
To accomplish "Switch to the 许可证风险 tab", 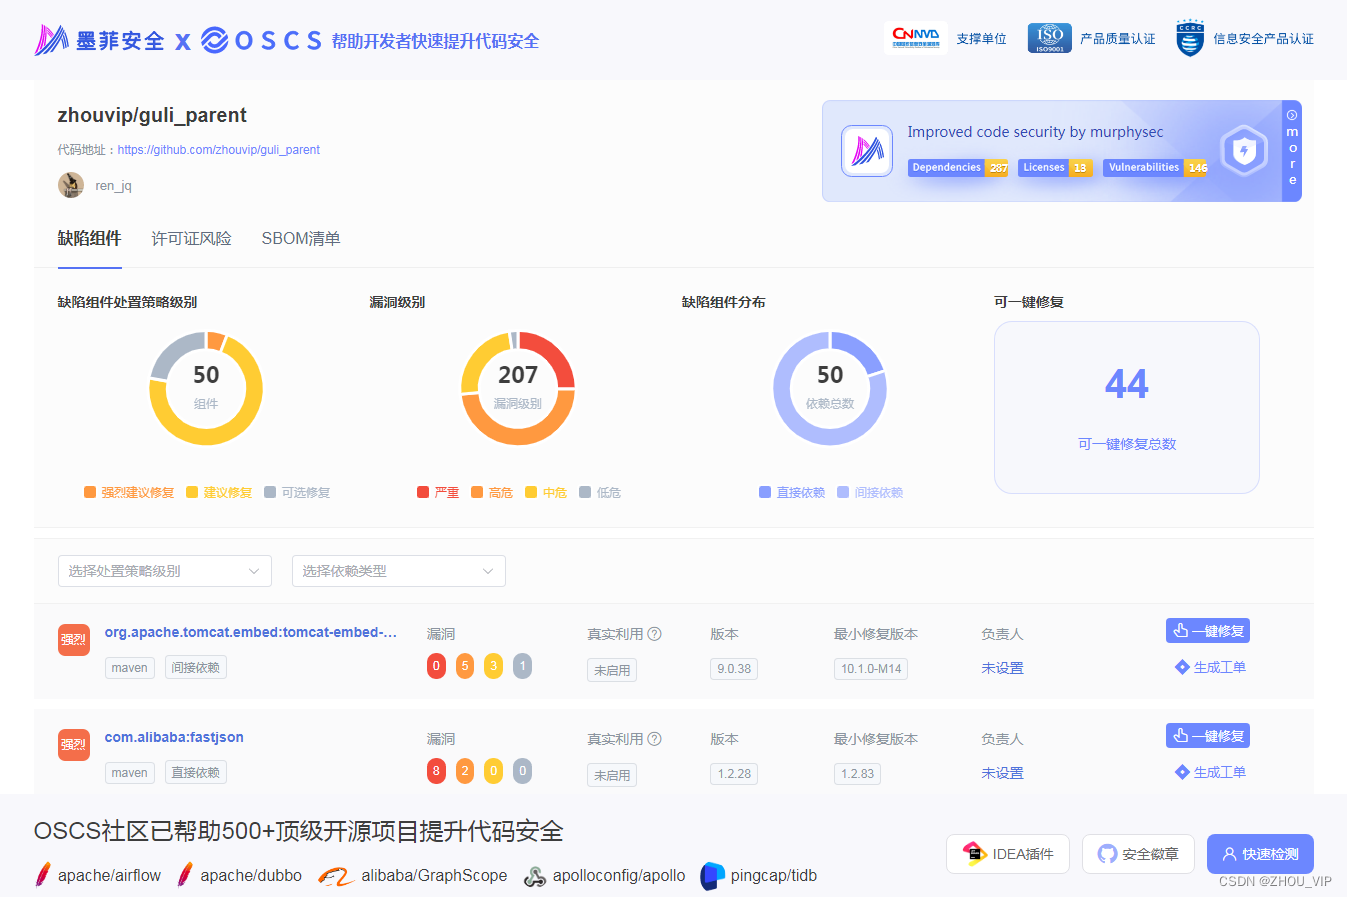I will coord(191,238).
